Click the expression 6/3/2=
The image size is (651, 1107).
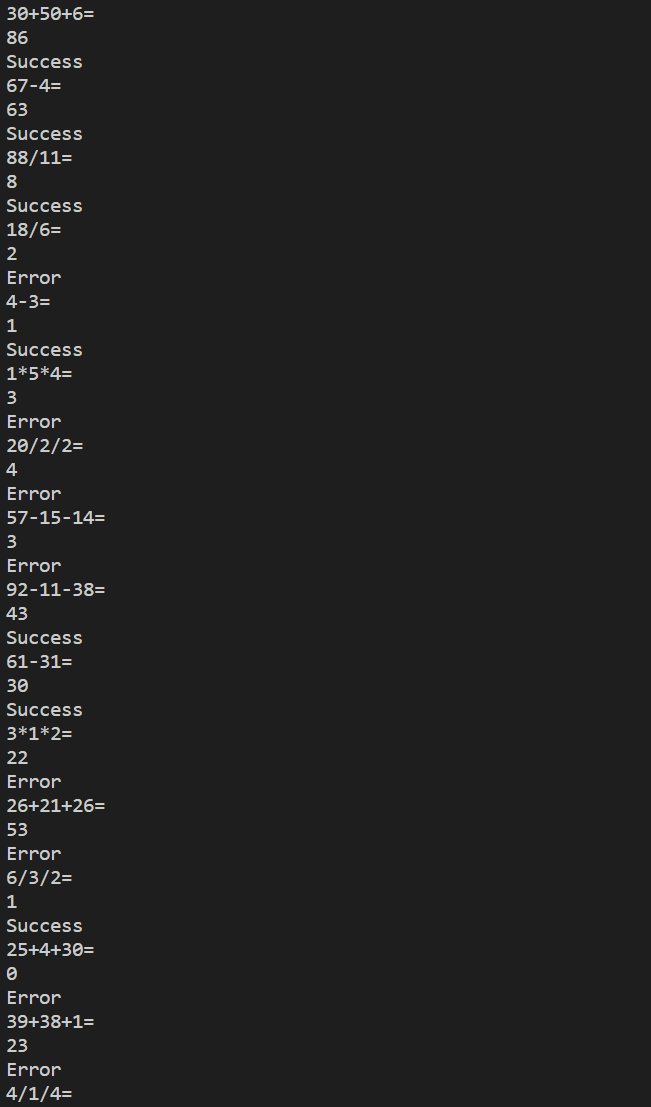click(x=39, y=878)
